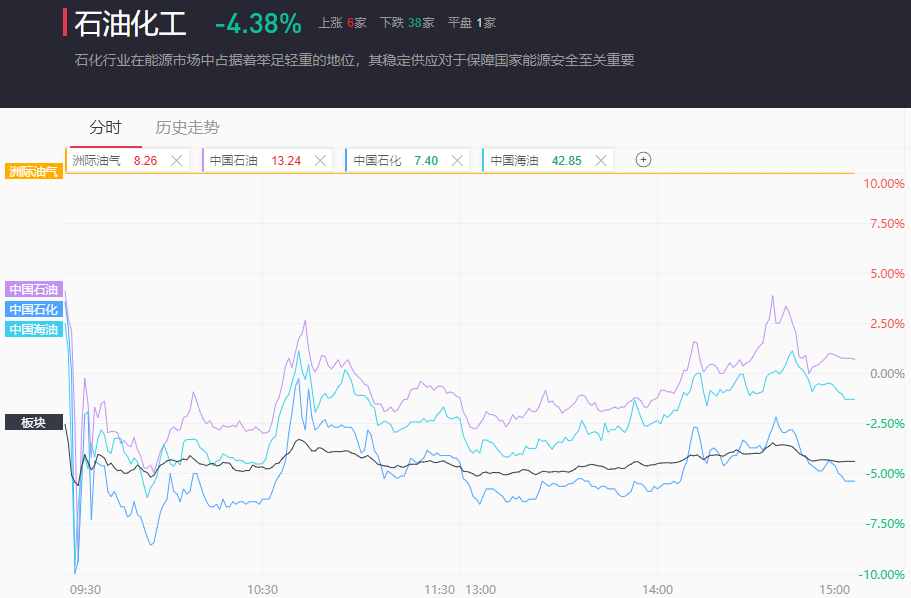Remove 洲际油气 from the comparison chips

click(x=176, y=160)
